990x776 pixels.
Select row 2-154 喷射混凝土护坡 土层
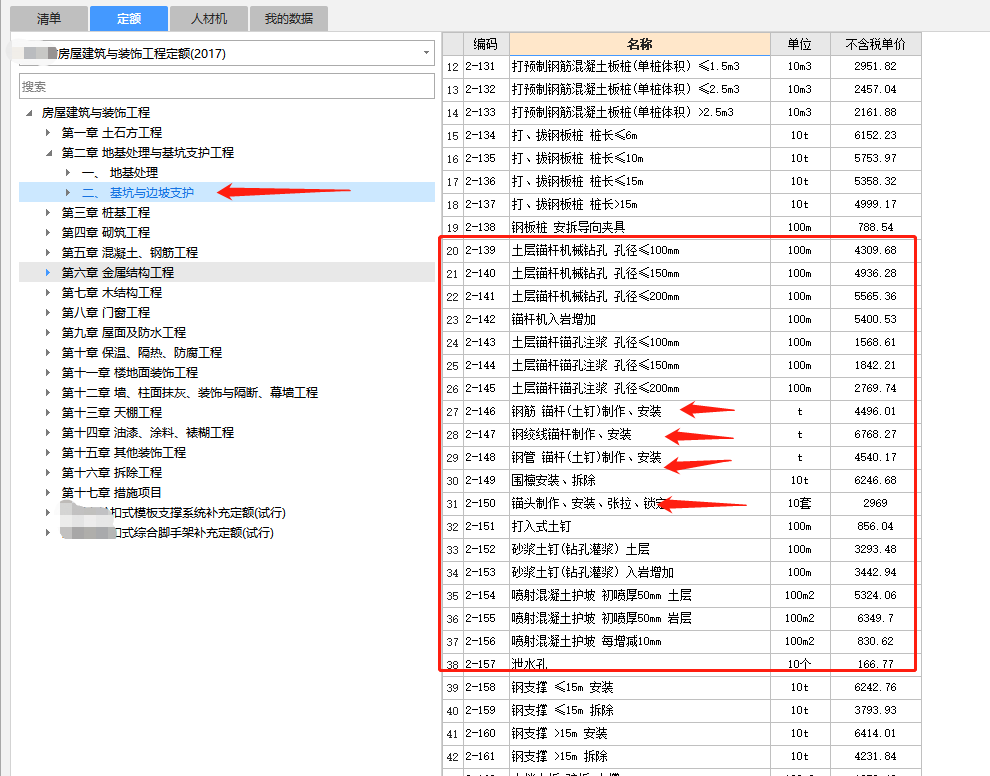(682, 595)
